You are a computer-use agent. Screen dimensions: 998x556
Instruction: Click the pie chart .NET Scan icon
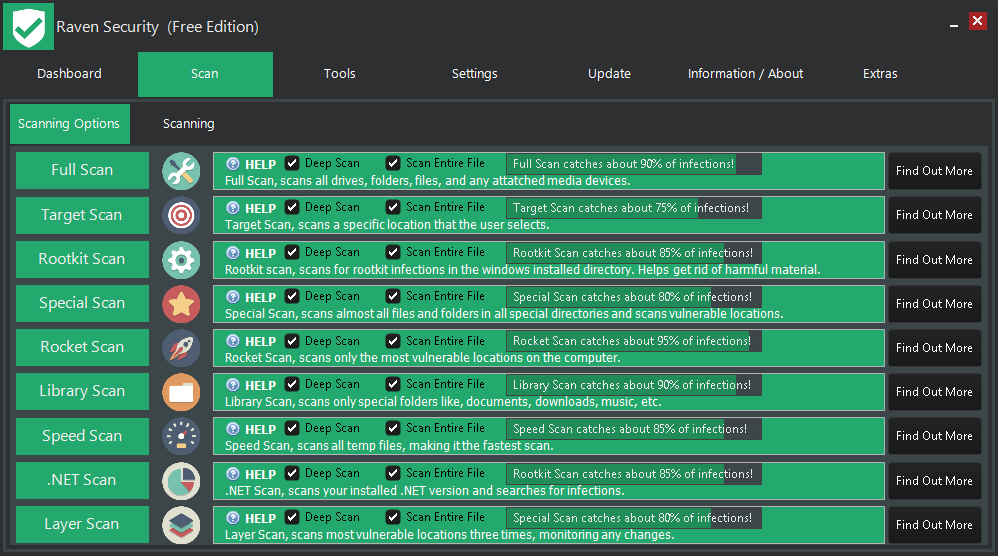[x=181, y=480]
